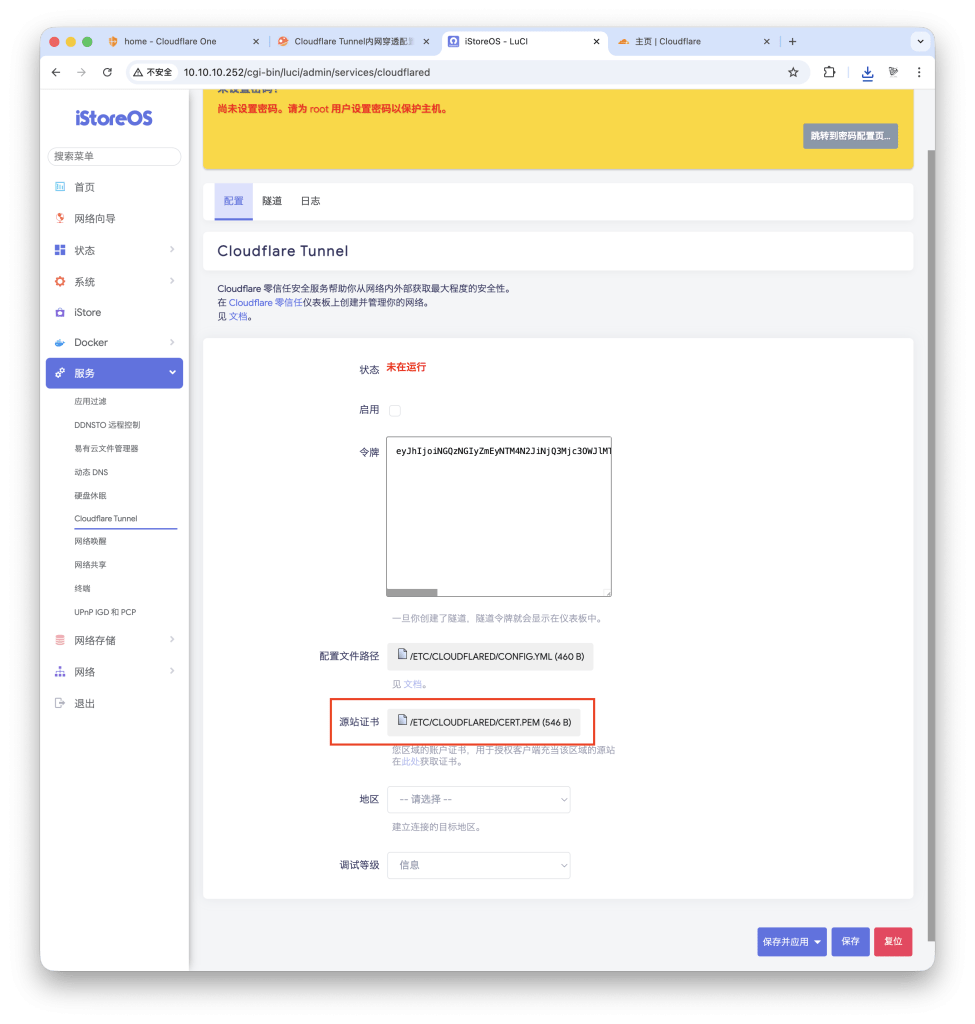The image size is (975, 1024).
Task: Open 网络向导 network wizard icon
Action: (60, 219)
